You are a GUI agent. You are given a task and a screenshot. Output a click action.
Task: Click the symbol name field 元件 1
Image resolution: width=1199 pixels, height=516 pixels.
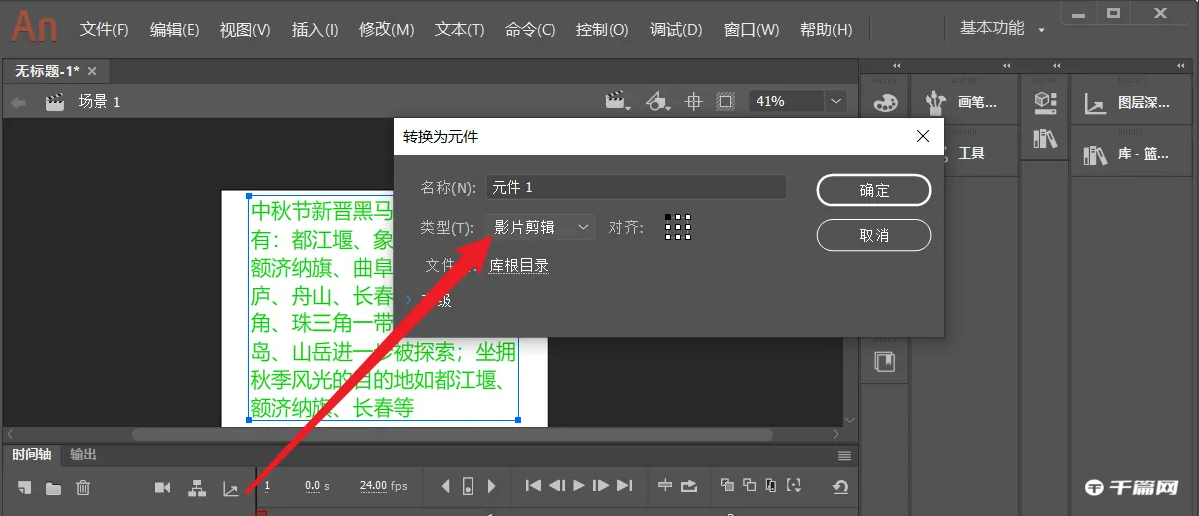(636, 187)
